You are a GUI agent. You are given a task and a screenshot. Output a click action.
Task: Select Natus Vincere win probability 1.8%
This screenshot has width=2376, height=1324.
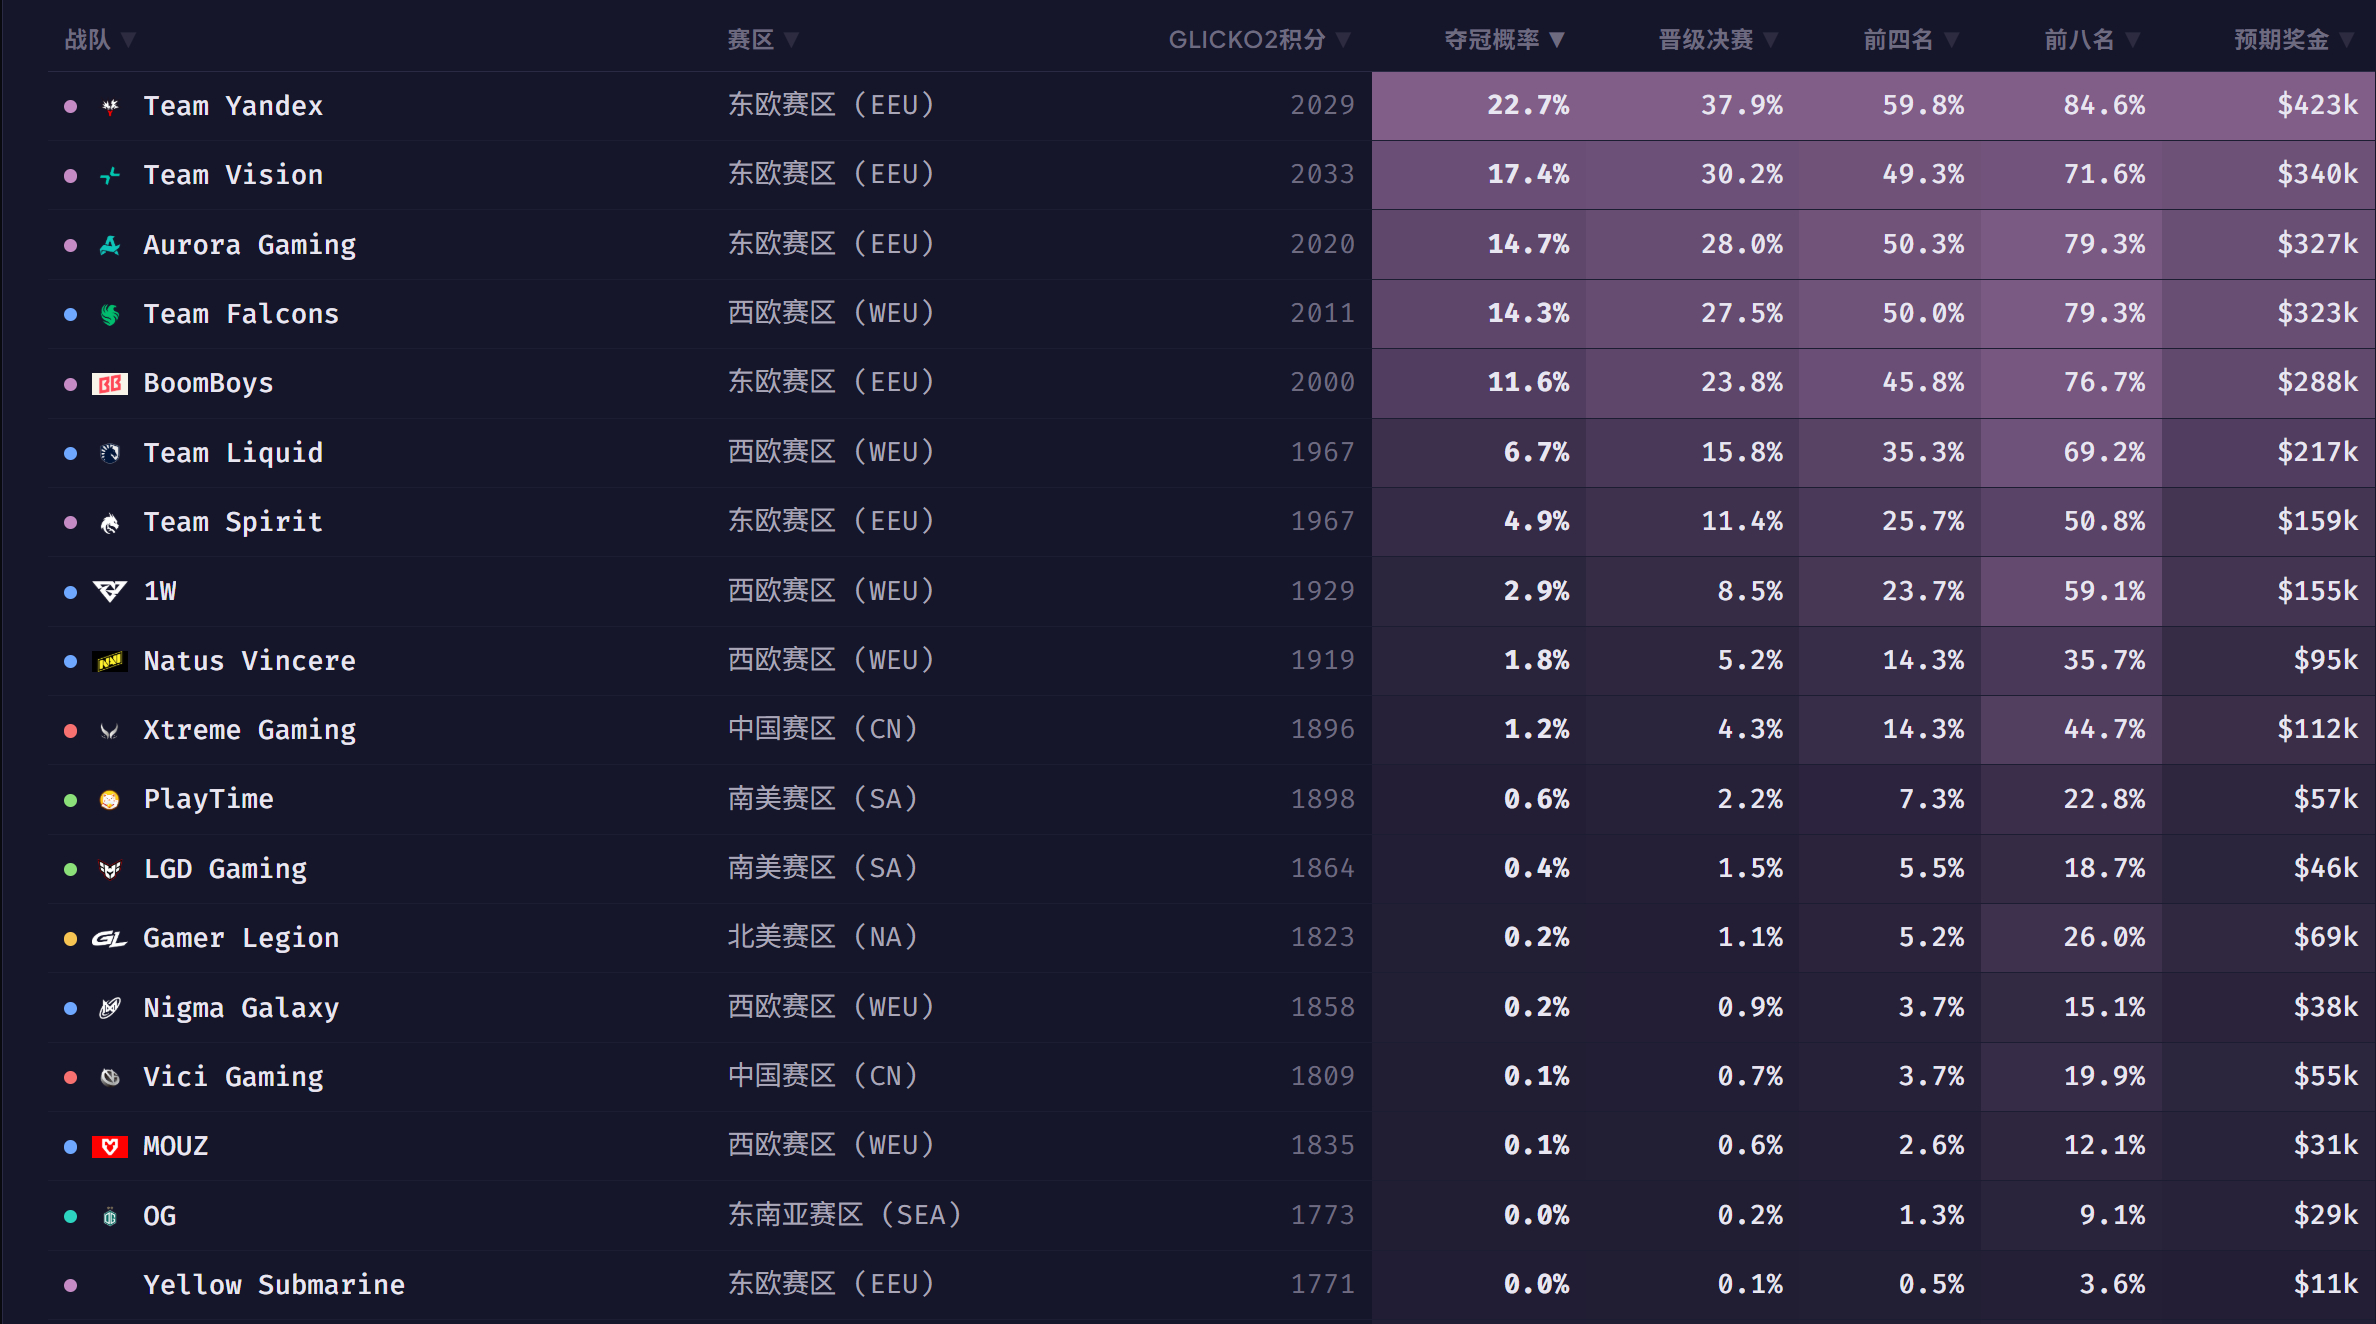point(1537,661)
